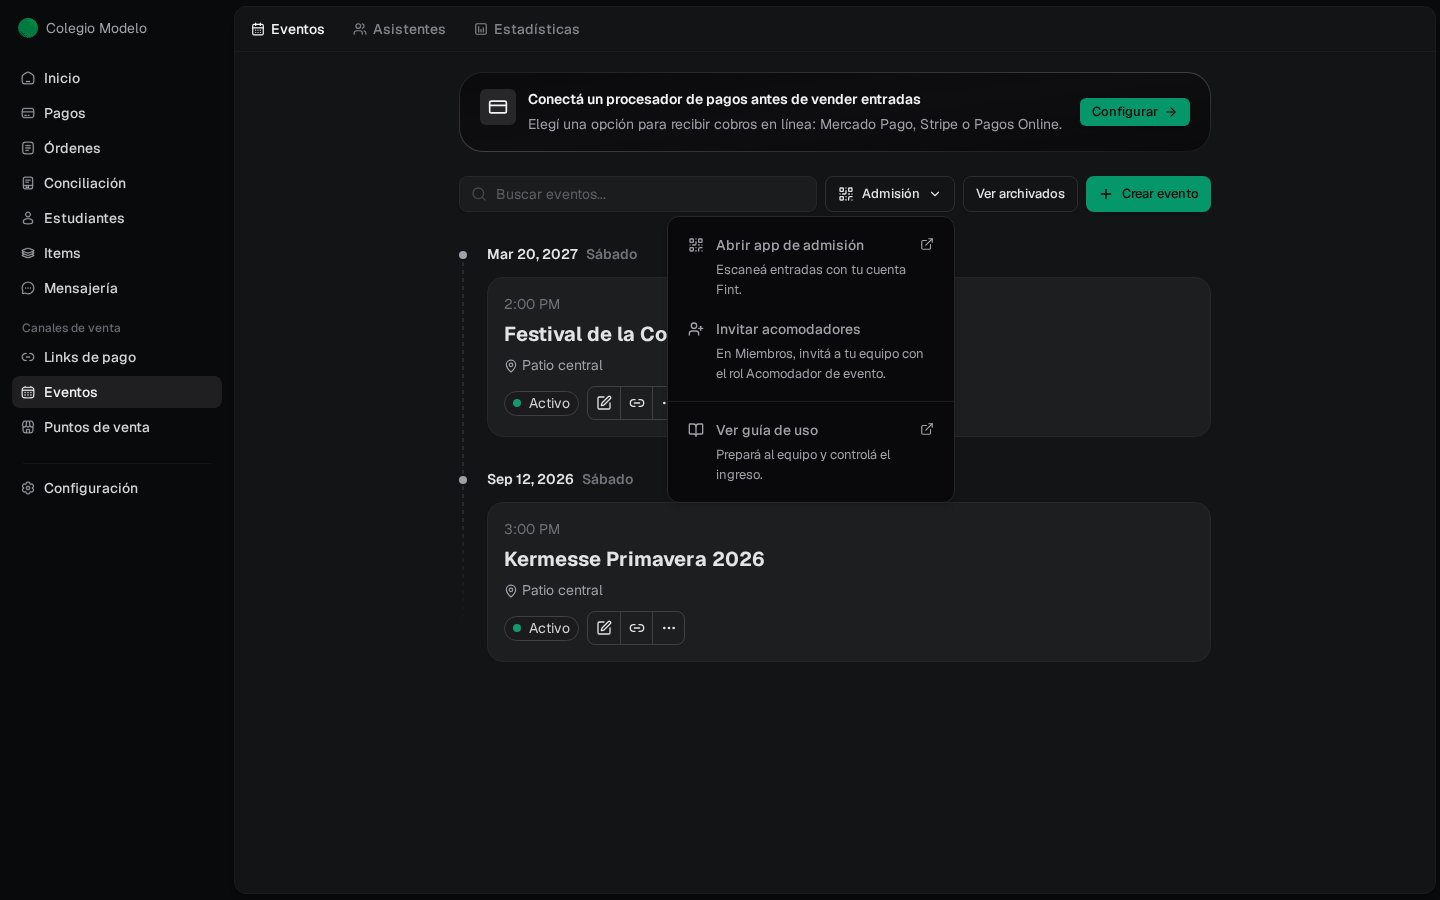Click the QR icon on Admisión button
The height and width of the screenshot is (900, 1440).
coord(846,194)
